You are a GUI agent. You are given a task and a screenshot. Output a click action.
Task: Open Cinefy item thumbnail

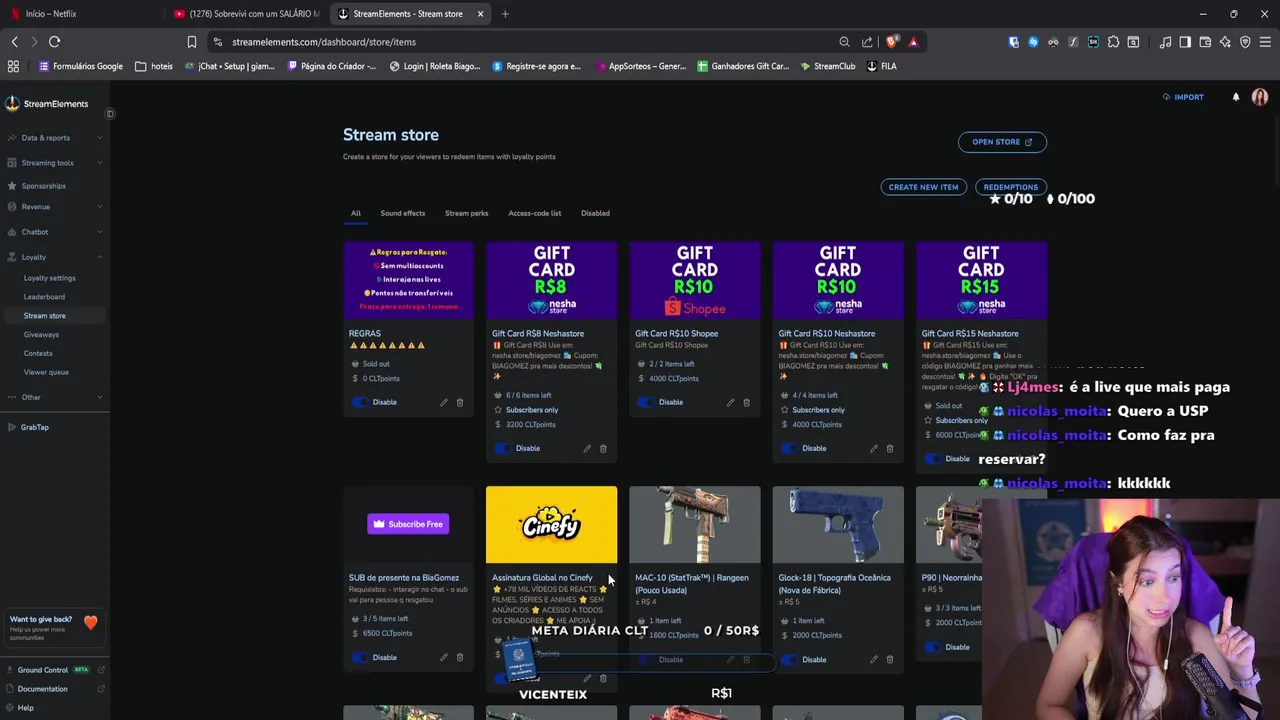[x=551, y=525]
